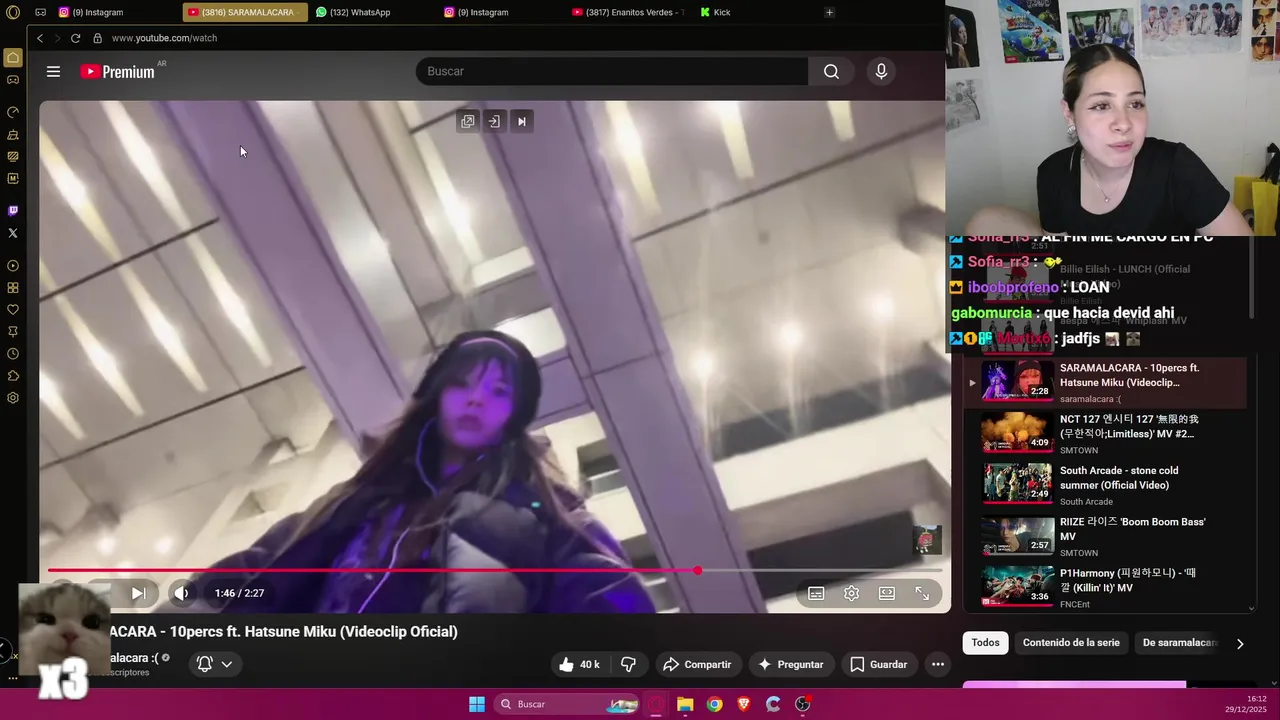Image resolution: width=1280 pixels, height=720 pixels.
Task: Open the bookmarks heart icon in sidebar
Action: click(x=13, y=310)
